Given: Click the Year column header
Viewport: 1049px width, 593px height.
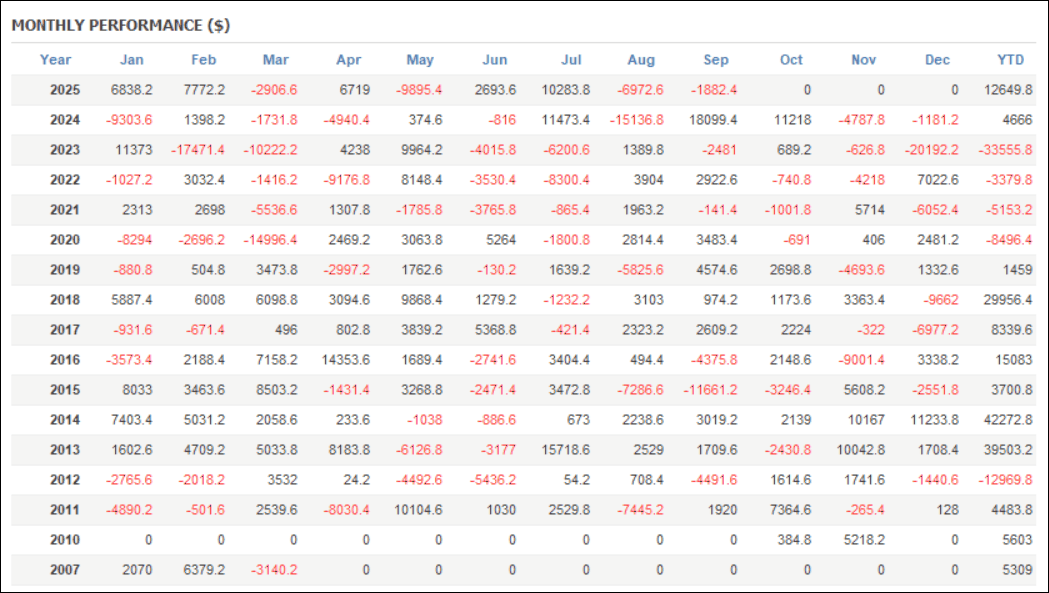Looking at the screenshot, I should tap(56, 60).
